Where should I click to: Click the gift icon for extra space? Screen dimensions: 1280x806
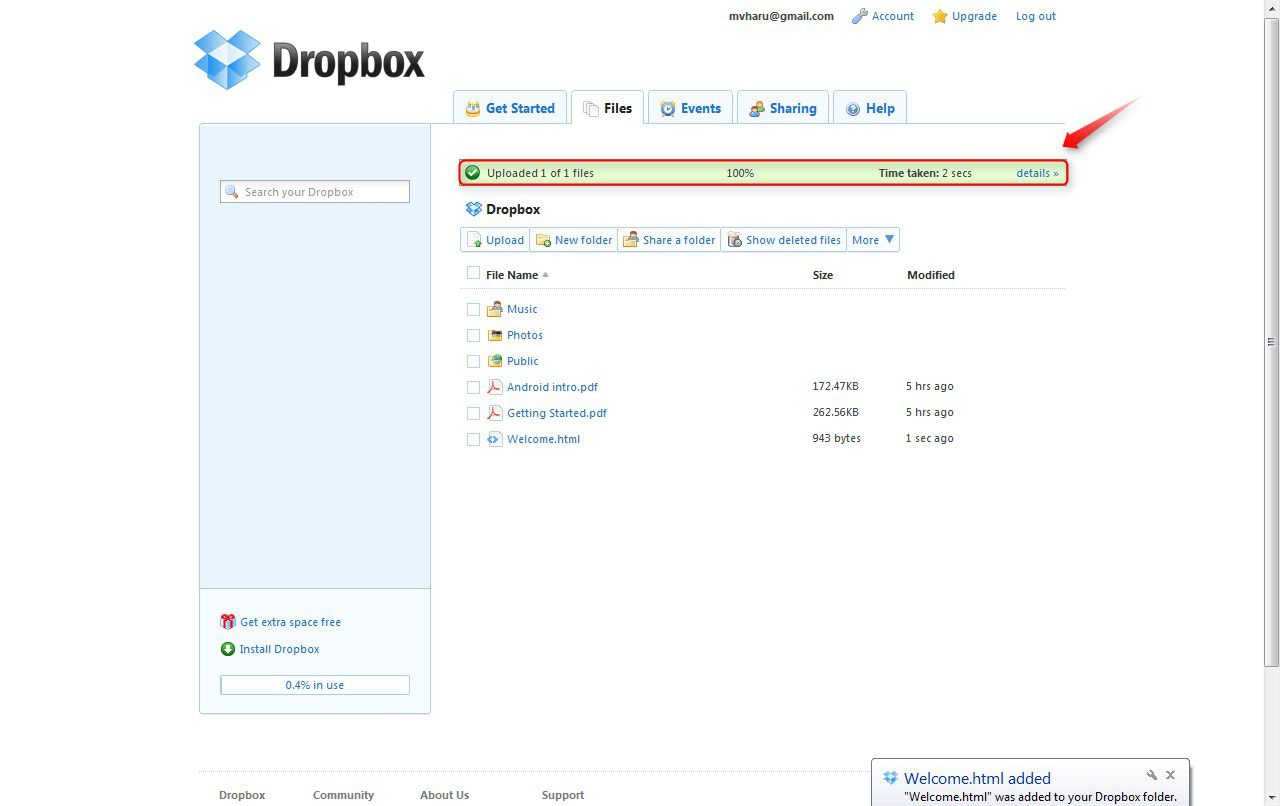(228, 622)
